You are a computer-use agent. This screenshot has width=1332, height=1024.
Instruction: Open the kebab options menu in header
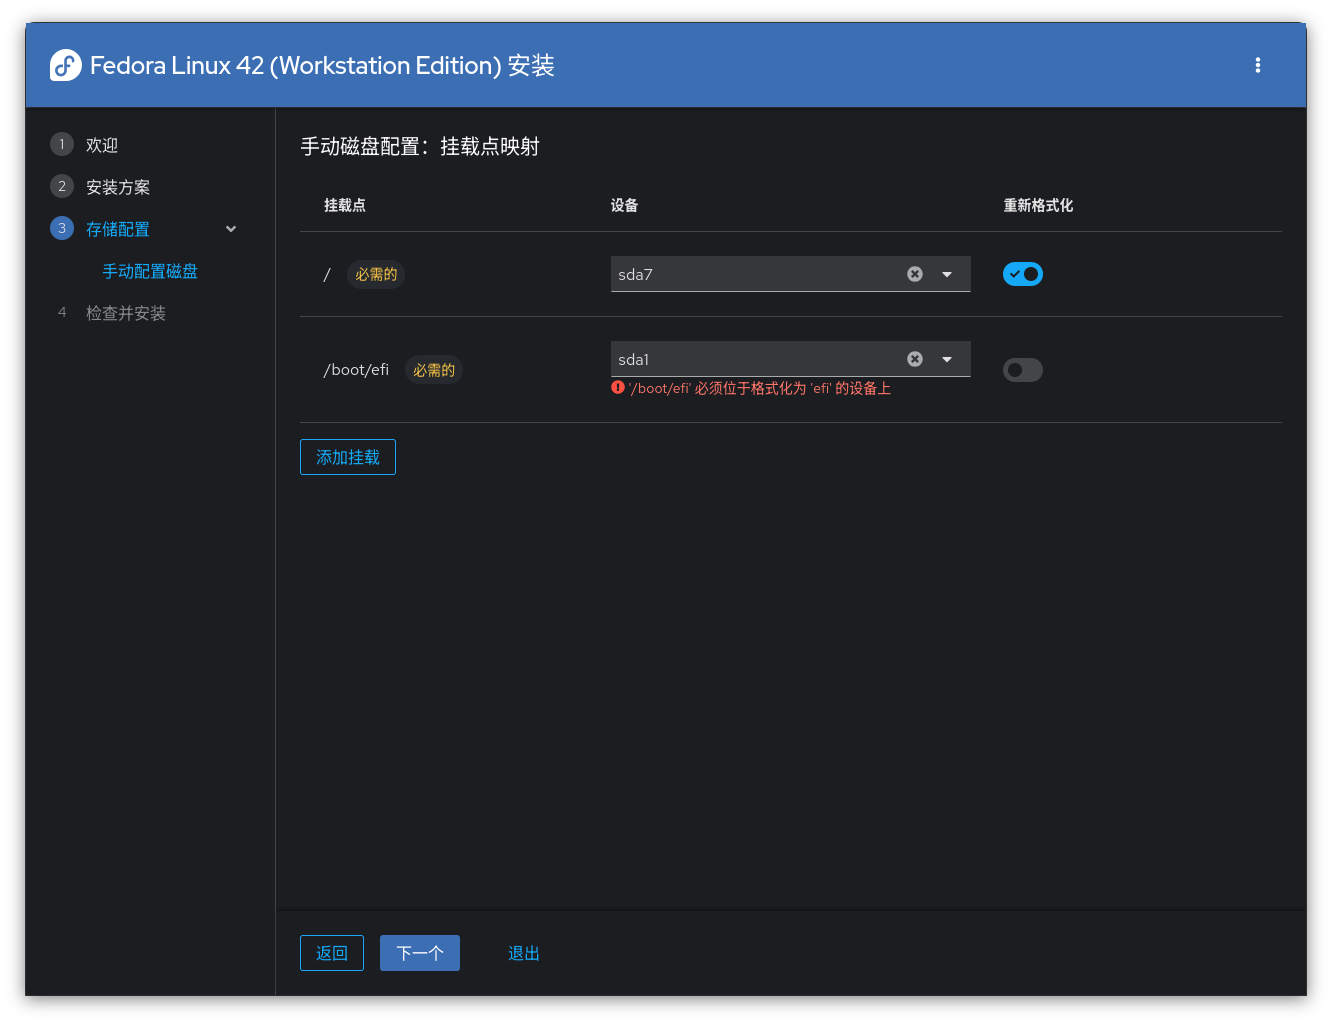point(1257,65)
